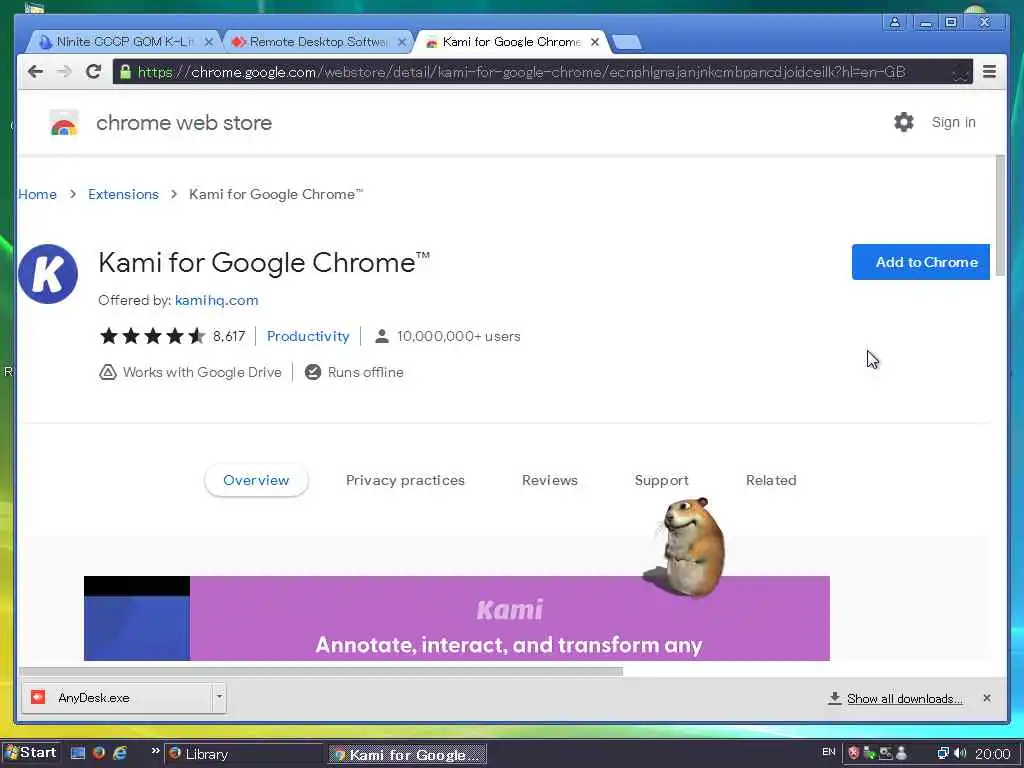Follow the Extensions breadcrumb link
The image size is (1024, 768).
pos(123,194)
